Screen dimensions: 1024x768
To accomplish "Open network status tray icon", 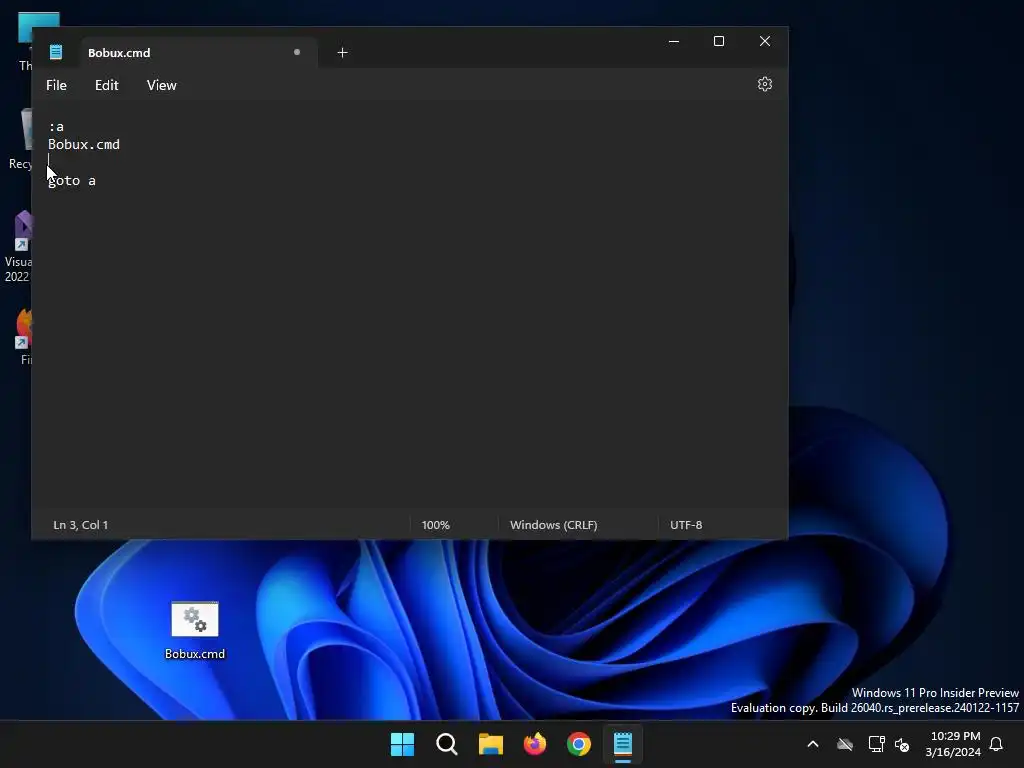I will (876, 744).
